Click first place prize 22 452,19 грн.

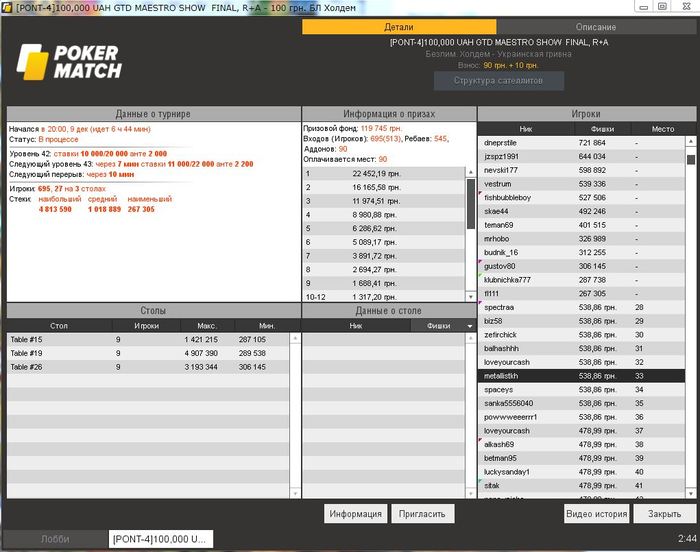[x=384, y=174]
